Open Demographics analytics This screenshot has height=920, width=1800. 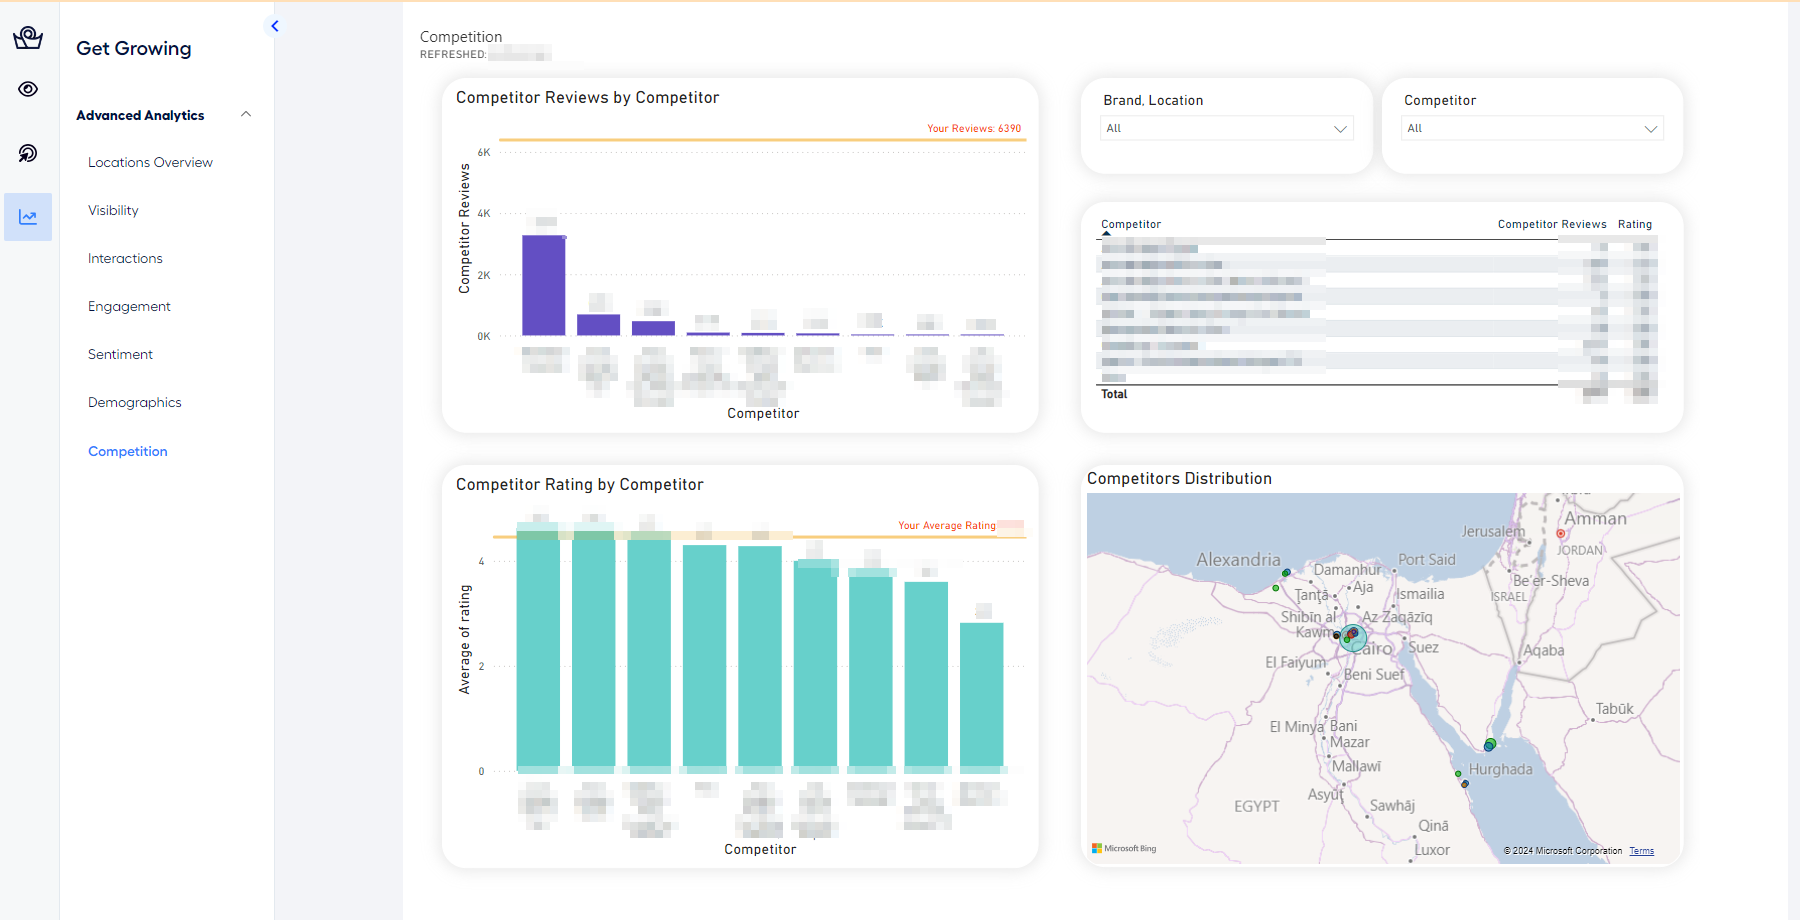(135, 402)
